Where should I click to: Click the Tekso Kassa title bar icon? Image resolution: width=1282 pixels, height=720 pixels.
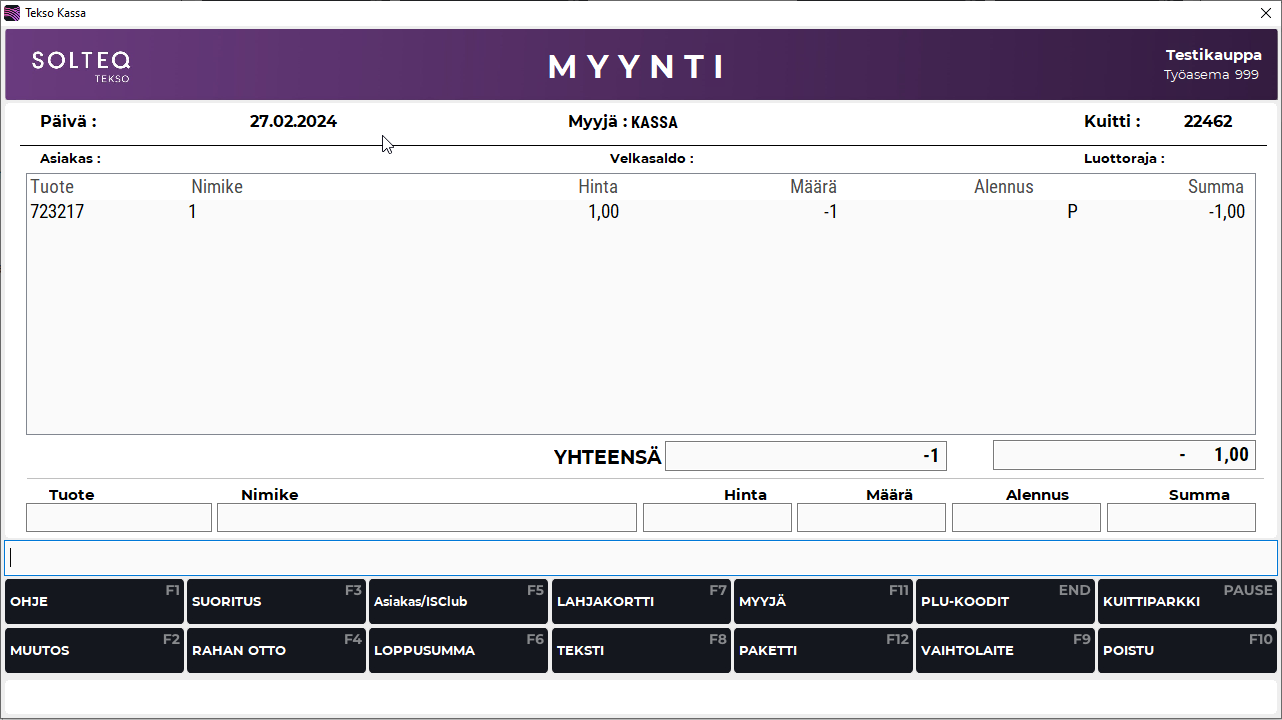(x=12, y=13)
